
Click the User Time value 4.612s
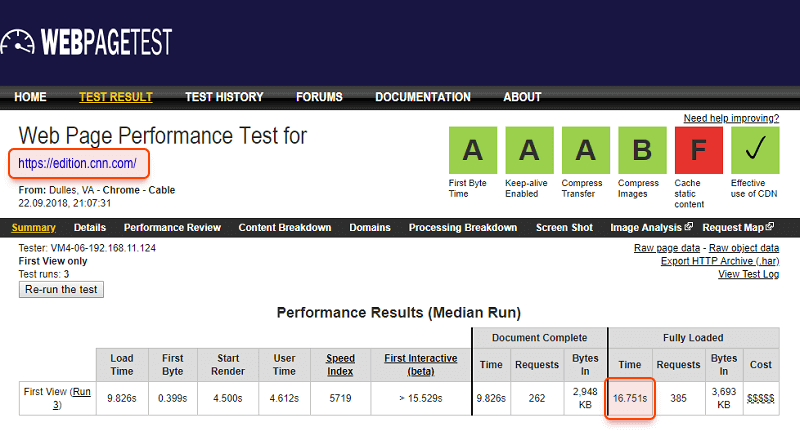(x=284, y=398)
